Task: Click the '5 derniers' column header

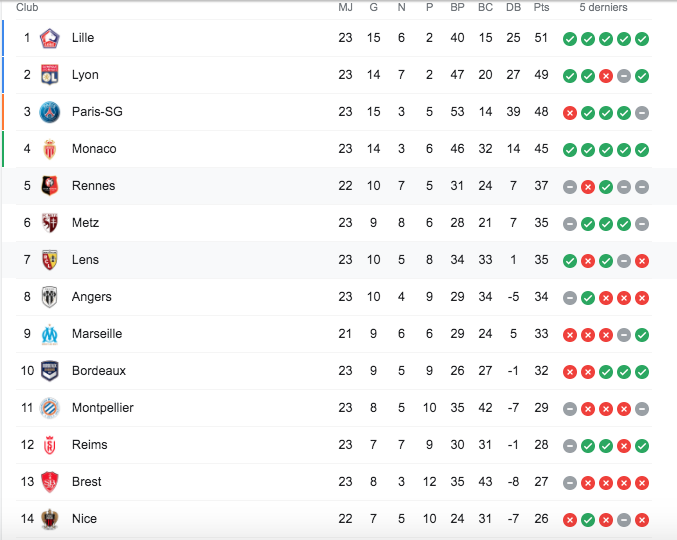Action: point(604,8)
